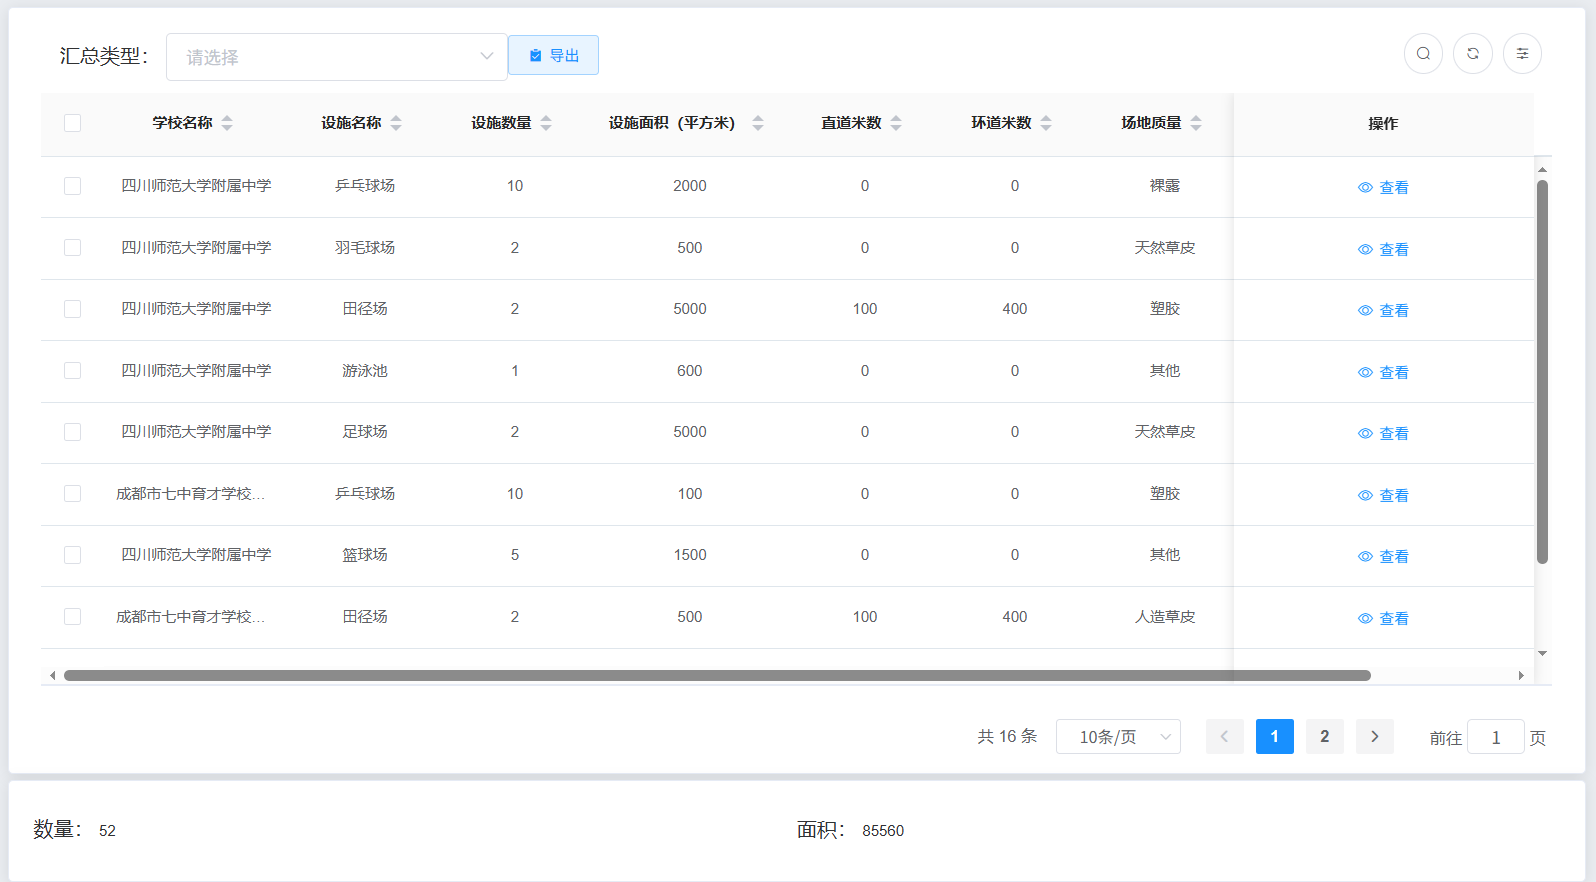Click 查看 for the 足球场 row
The height and width of the screenshot is (882, 1596).
(1383, 433)
